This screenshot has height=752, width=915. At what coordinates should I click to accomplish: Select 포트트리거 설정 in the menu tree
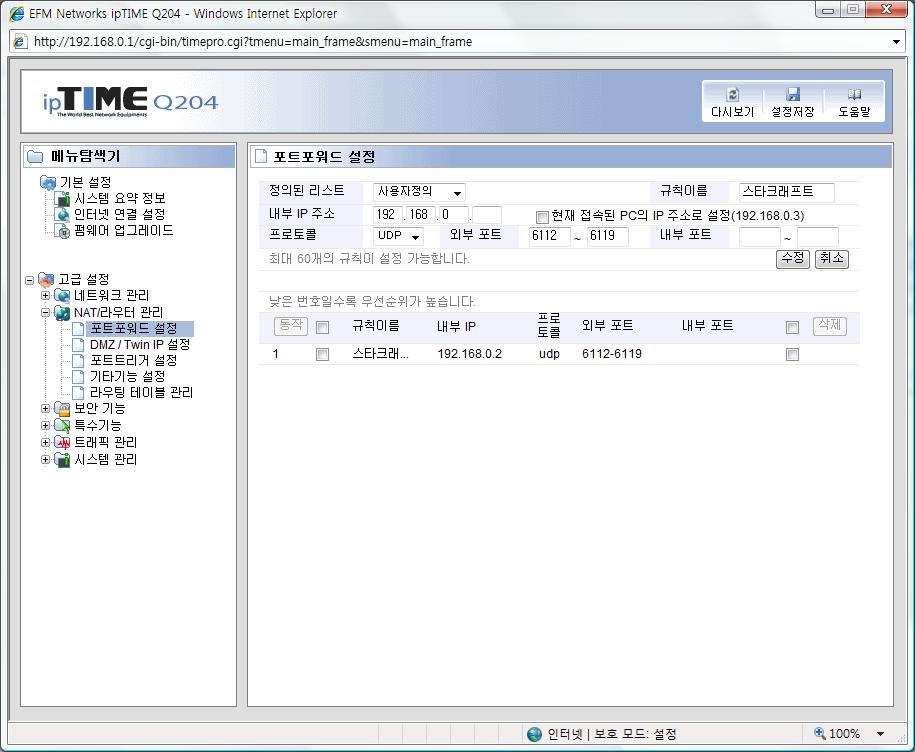tap(133, 361)
